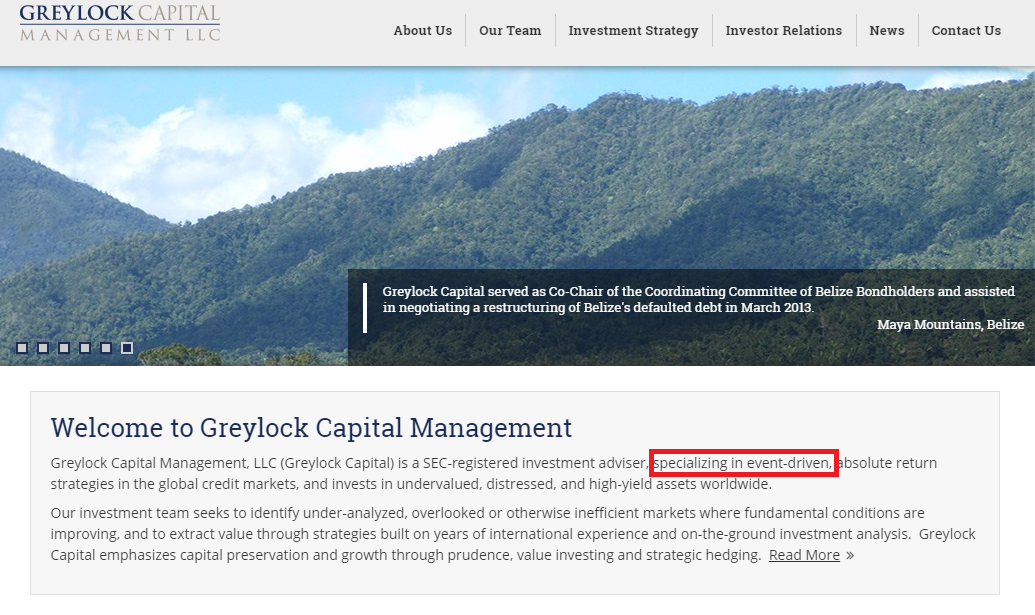Open Investment Strategy in the navigation
This screenshot has height=615, width=1035.
click(633, 31)
